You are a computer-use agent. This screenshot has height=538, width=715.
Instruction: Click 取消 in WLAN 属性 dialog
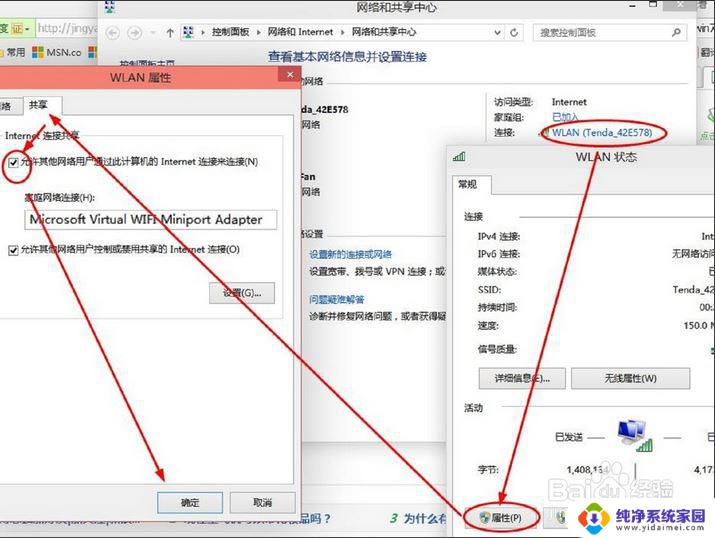(x=262, y=502)
